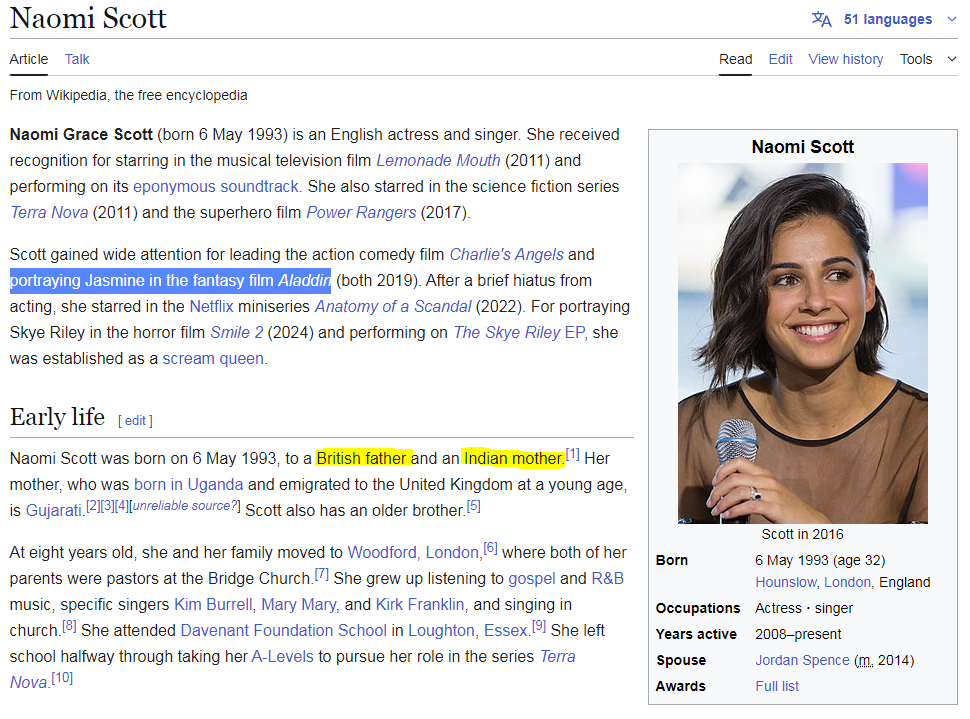This screenshot has height=719, width=970.
Task: Click the translate languages icon
Action: [x=822, y=19]
